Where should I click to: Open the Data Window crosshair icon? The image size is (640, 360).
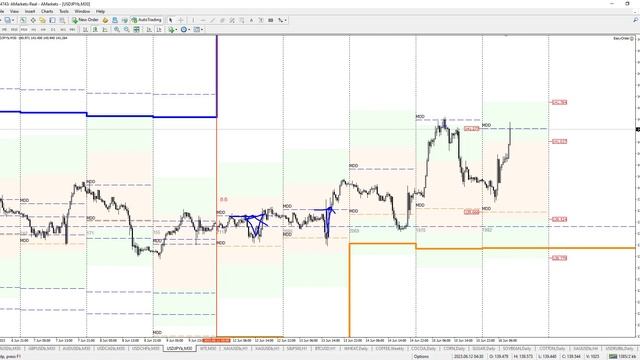pos(33,20)
